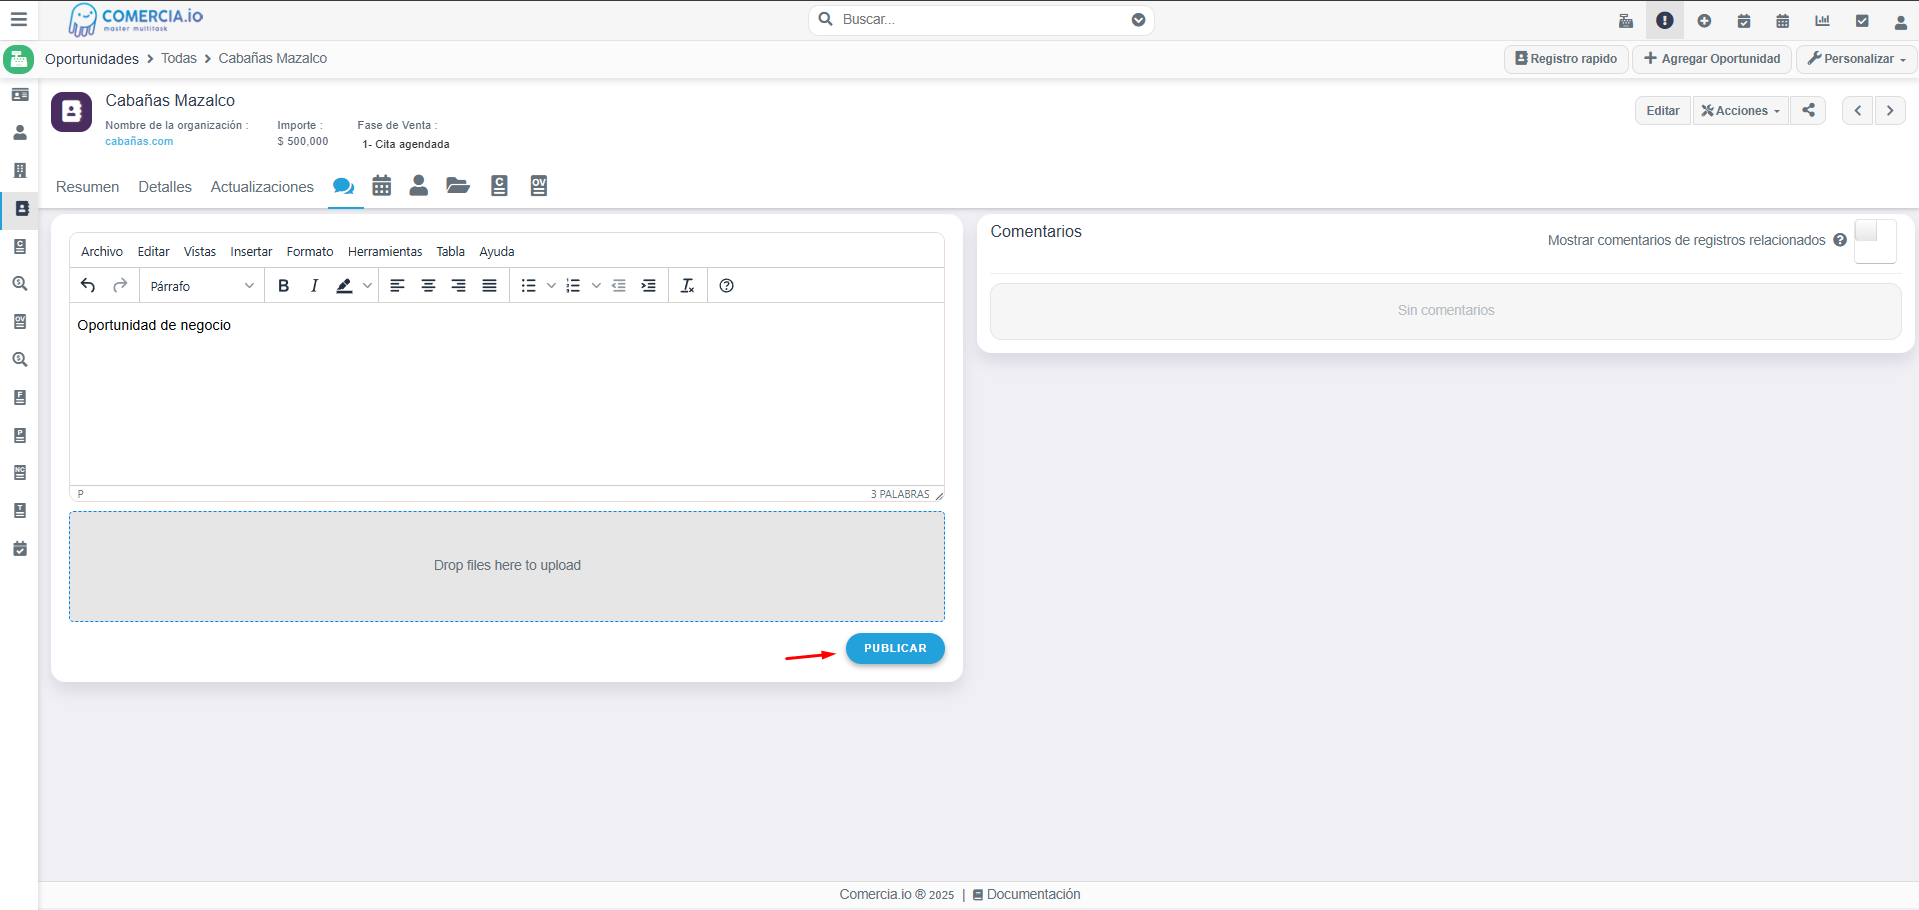The width and height of the screenshot is (1919, 910).
Task: Open the text highlight color picker arrow
Action: tap(367, 286)
